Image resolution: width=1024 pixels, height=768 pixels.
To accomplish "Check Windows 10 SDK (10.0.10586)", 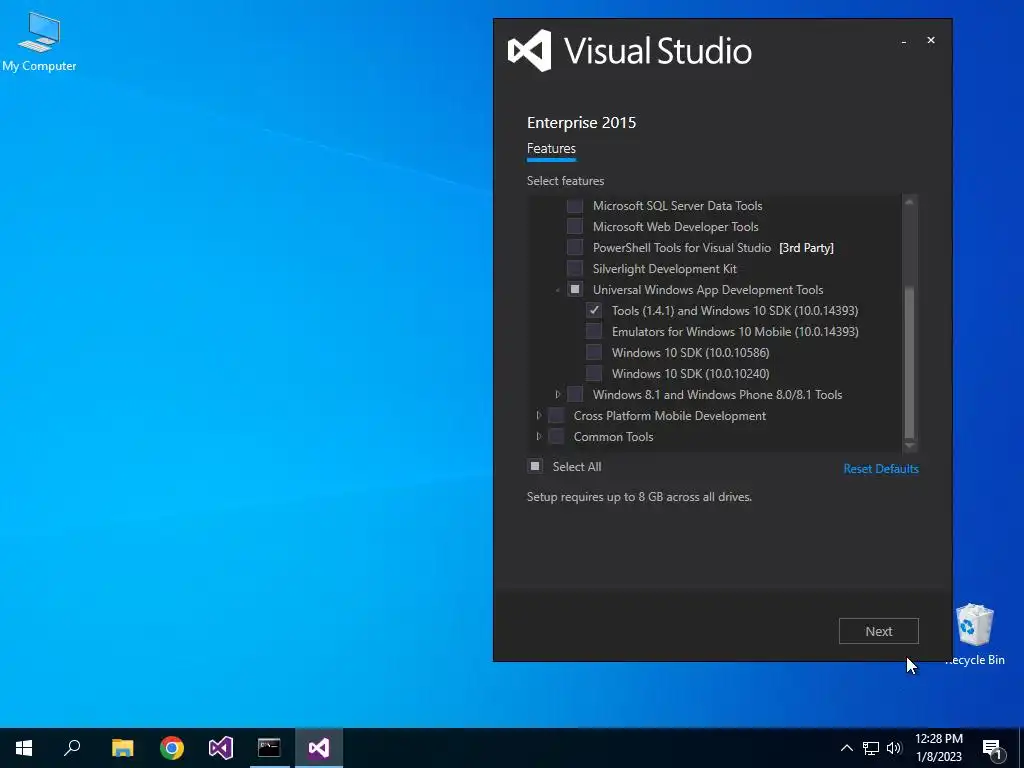I will [x=594, y=353].
